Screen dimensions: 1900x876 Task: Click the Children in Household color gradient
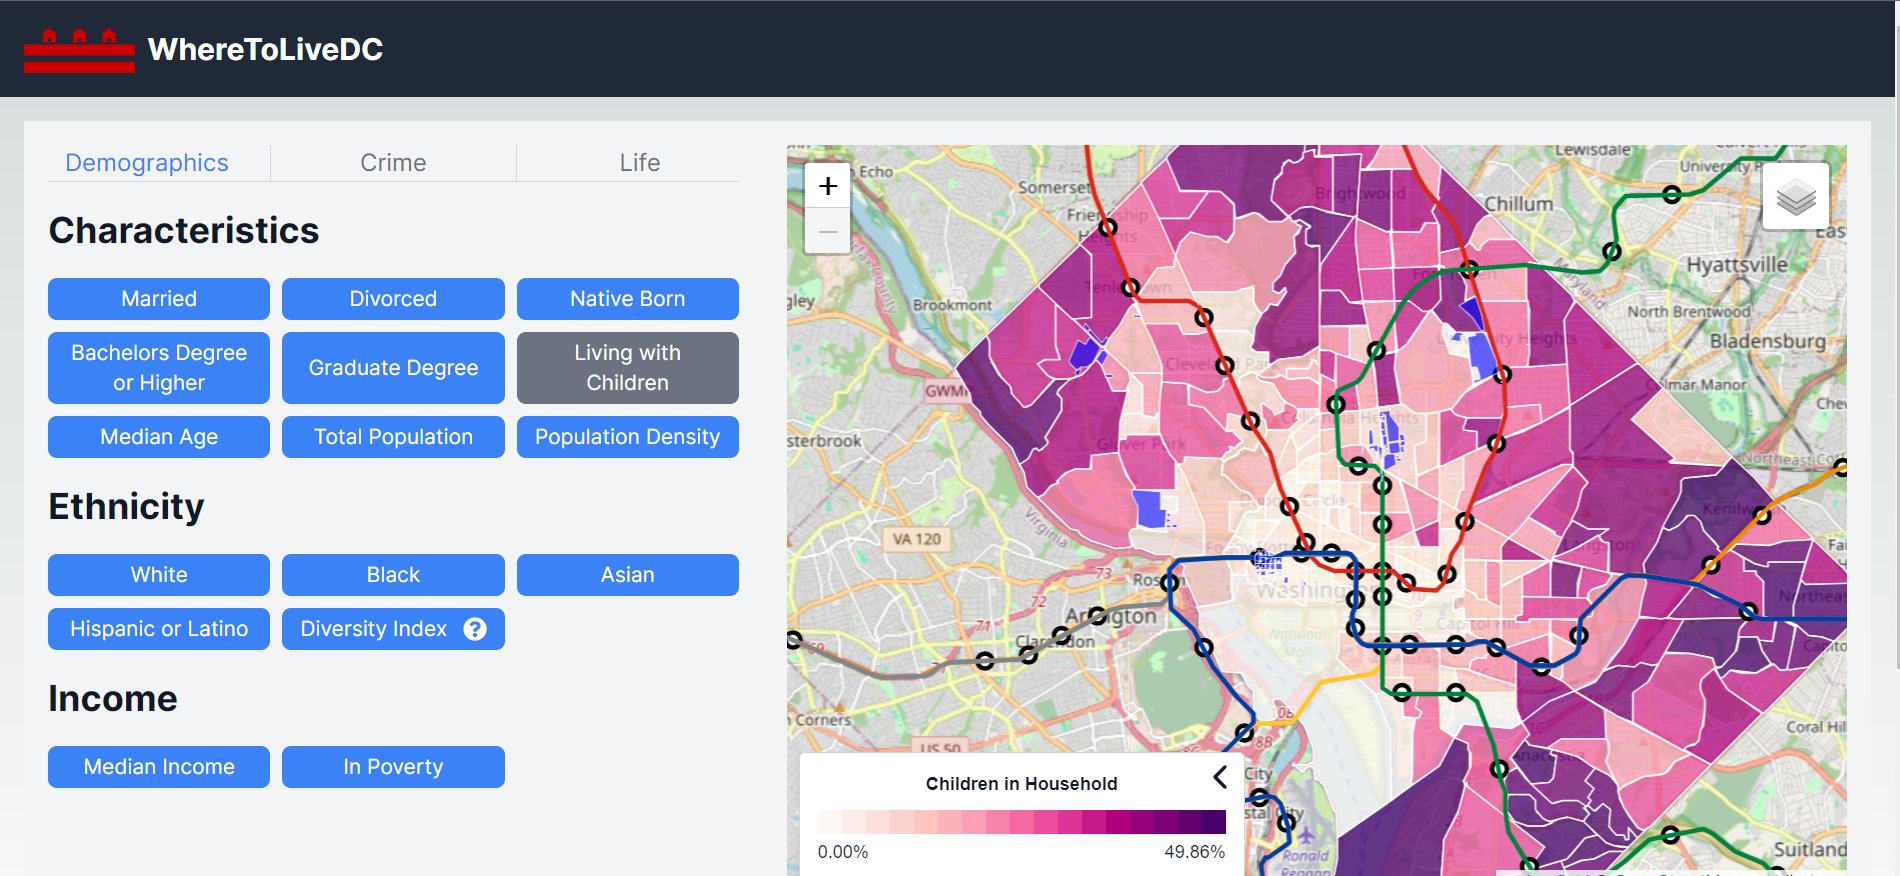(1021, 822)
